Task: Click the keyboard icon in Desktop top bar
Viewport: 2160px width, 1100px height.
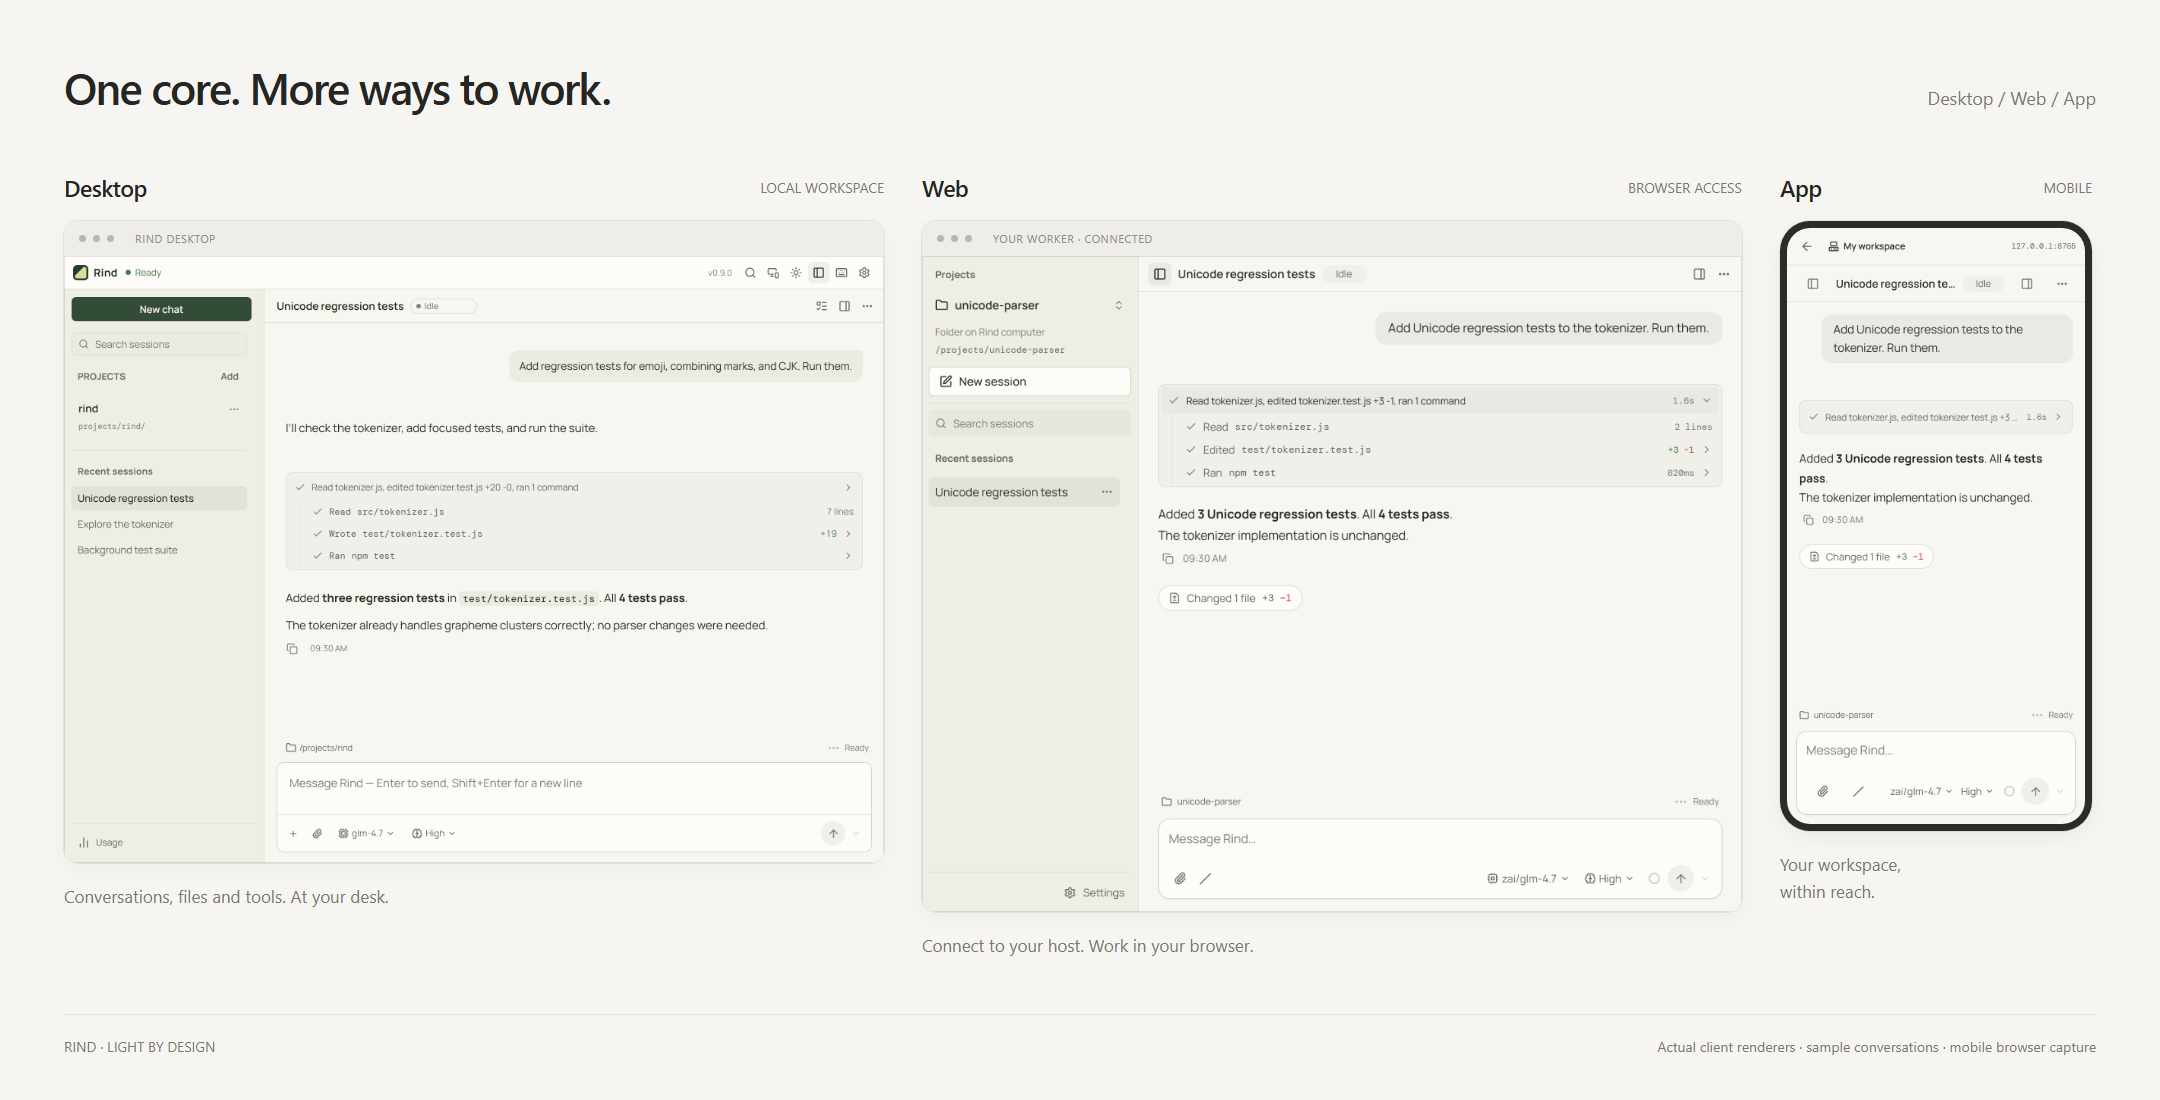Action: pyautogui.click(x=842, y=273)
